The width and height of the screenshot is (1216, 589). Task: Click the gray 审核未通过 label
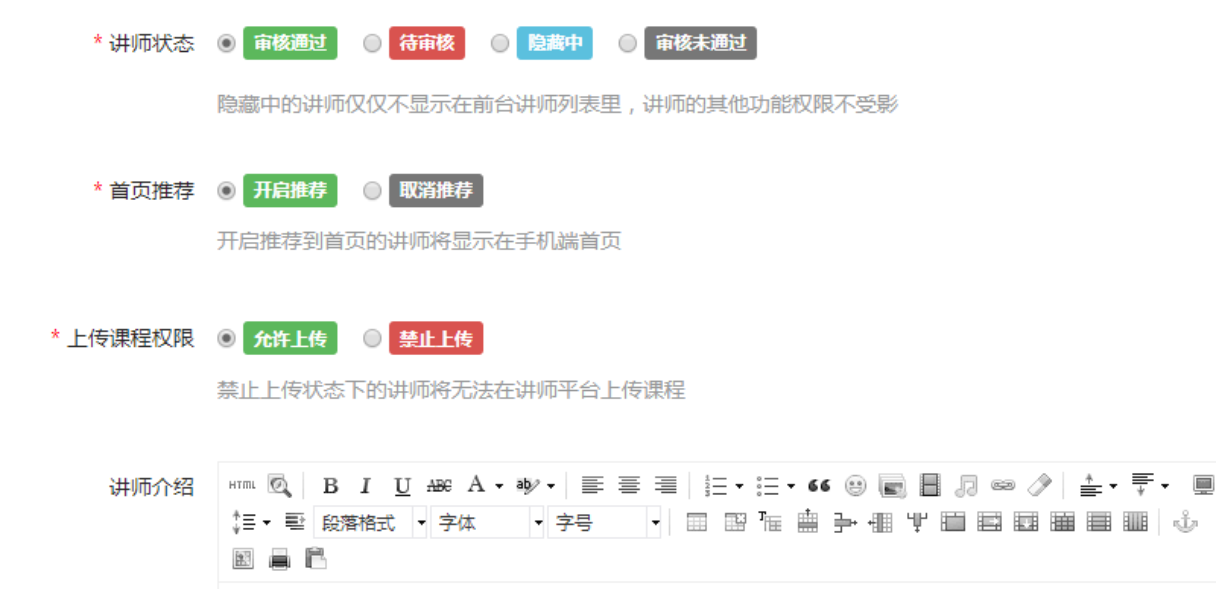coord(701,43)
